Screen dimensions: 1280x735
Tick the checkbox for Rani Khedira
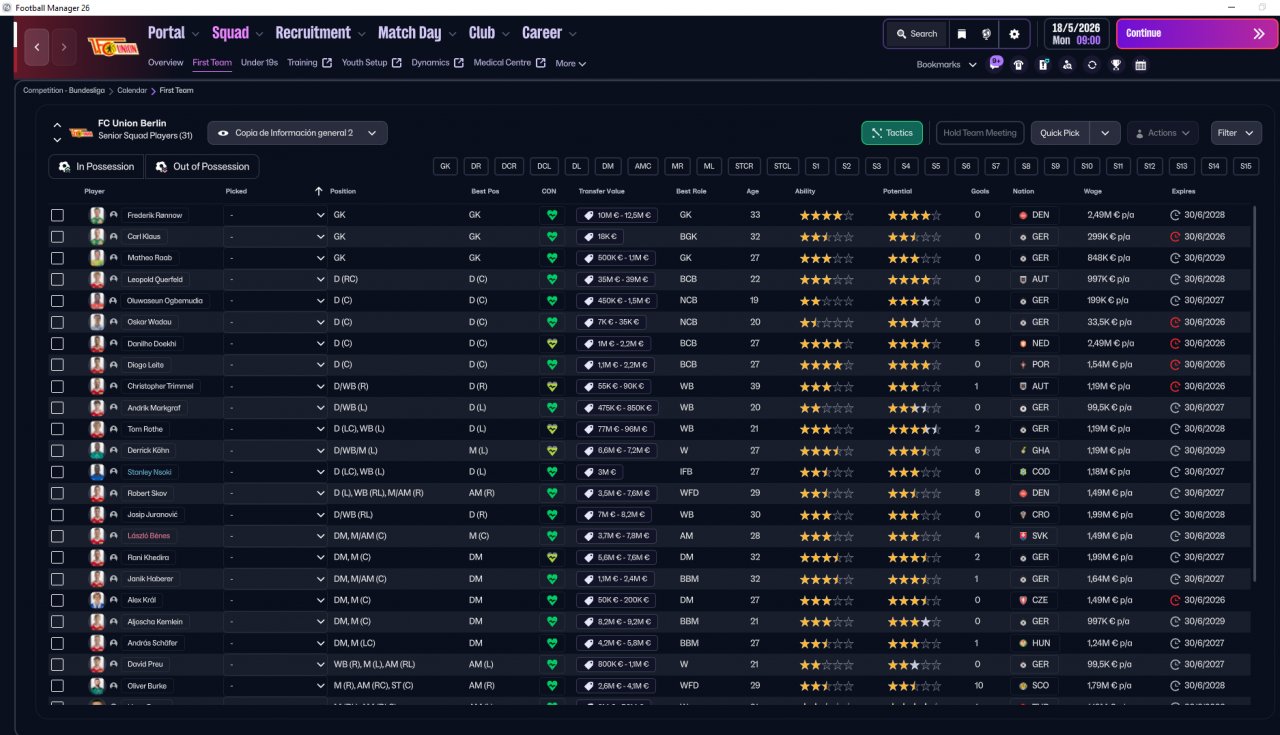click(57, 557)
